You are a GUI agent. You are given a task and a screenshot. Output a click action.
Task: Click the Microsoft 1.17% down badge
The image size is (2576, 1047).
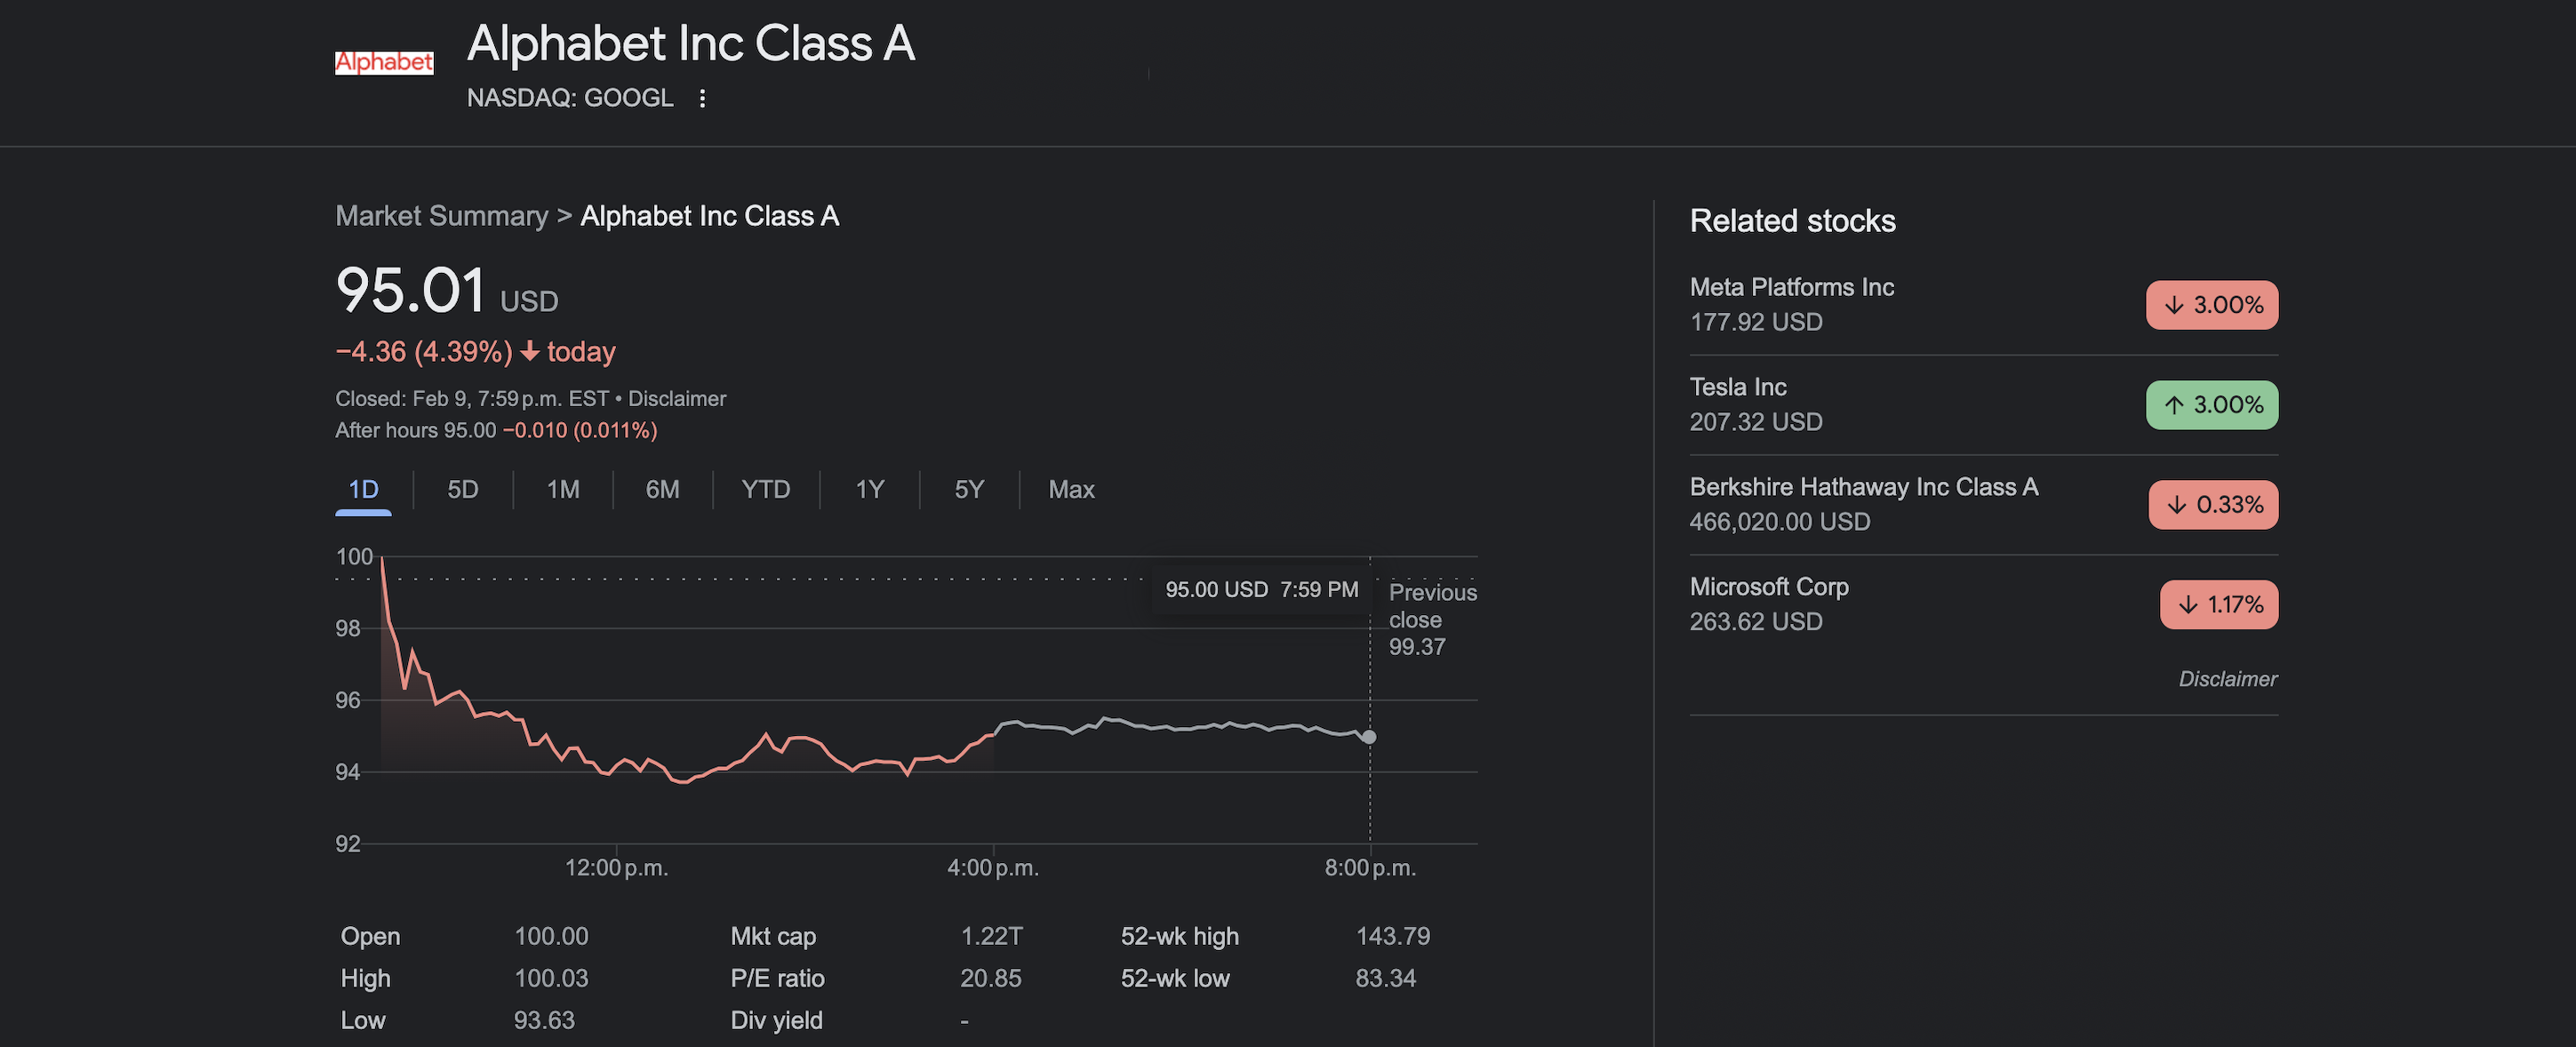click(x=2219, y=605)
